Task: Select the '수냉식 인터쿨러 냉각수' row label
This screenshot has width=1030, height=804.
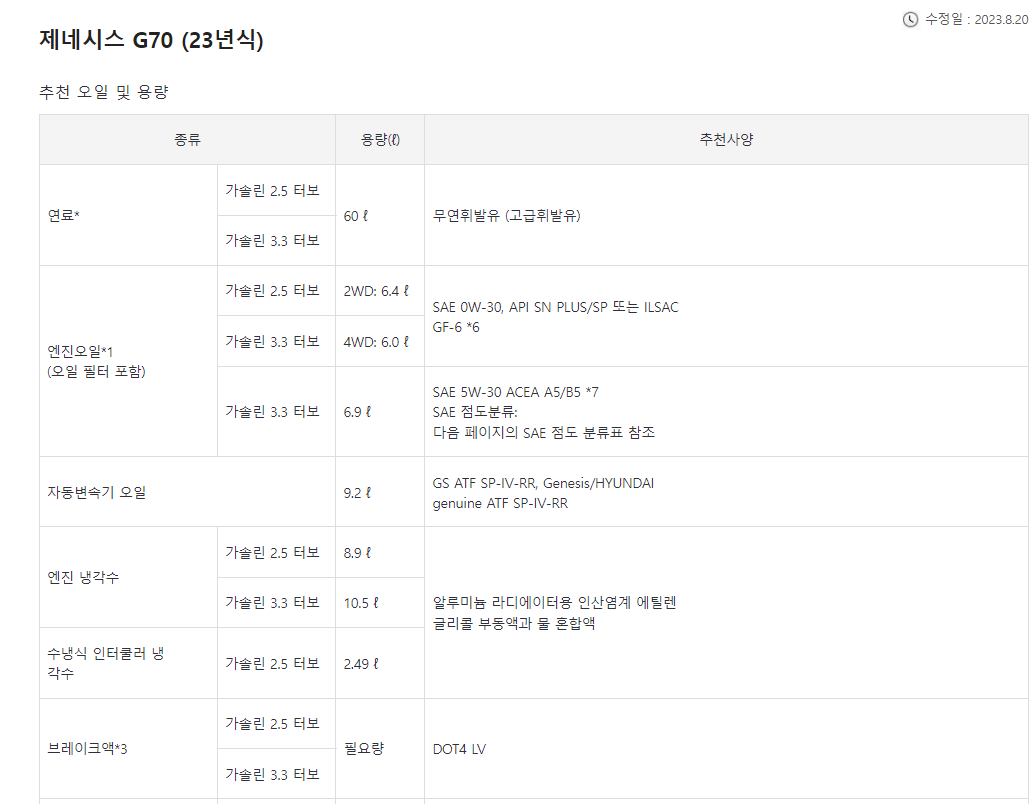Action: (x=105, y=663)
